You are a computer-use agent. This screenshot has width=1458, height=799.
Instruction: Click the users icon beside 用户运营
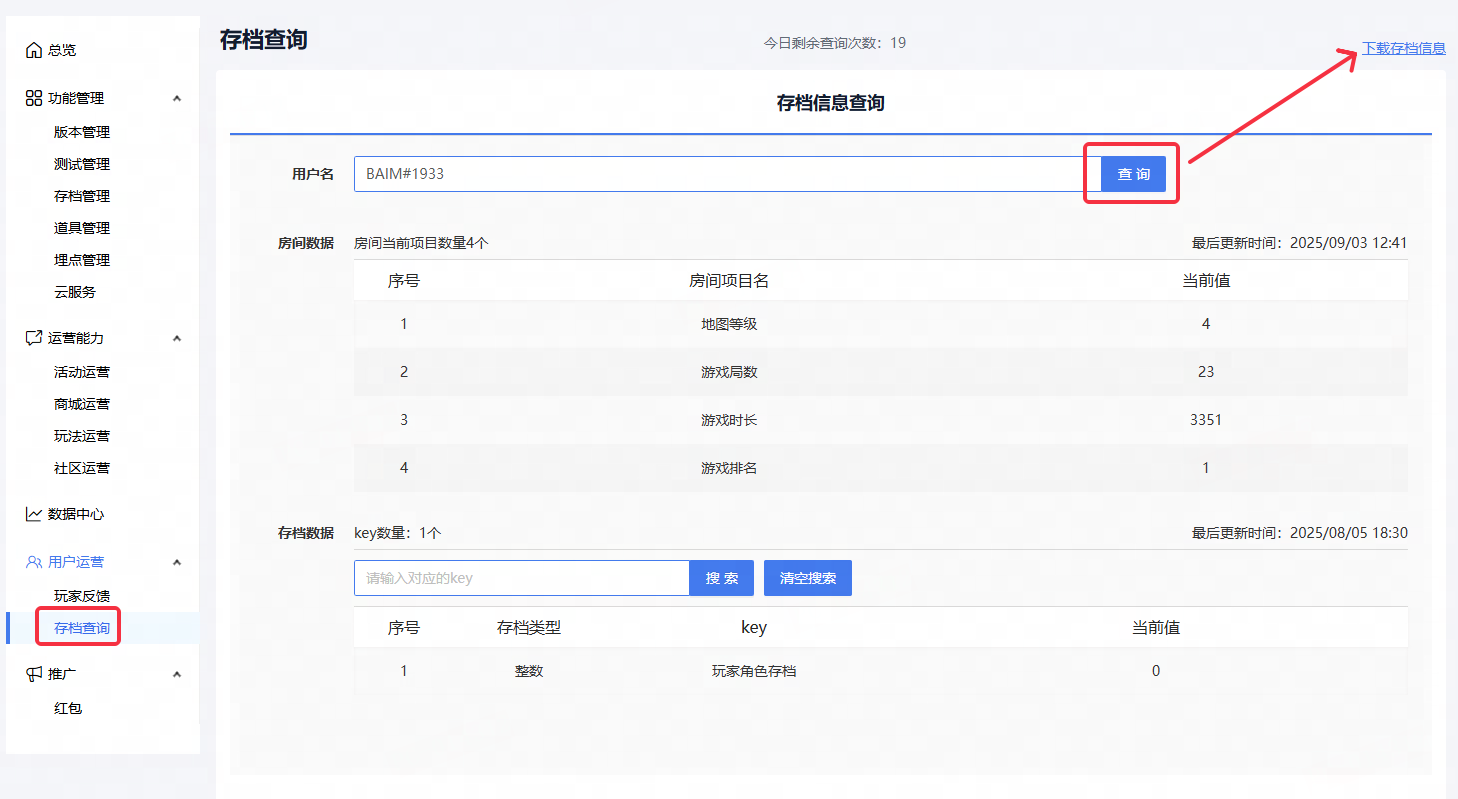tap(34, 562)
